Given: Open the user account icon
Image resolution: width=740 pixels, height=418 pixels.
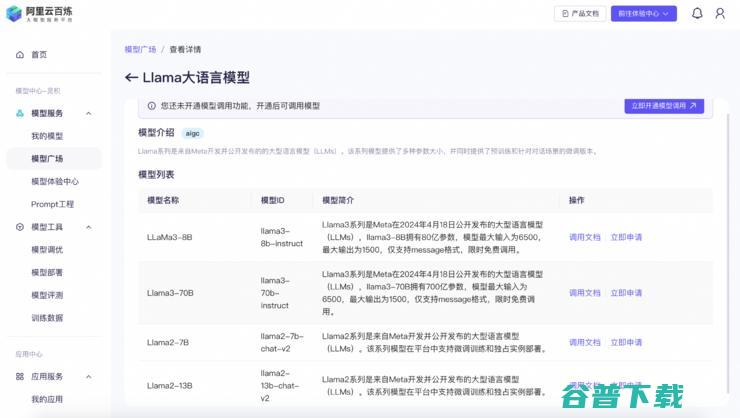Looking at the screenshot, I should (720, 13).
